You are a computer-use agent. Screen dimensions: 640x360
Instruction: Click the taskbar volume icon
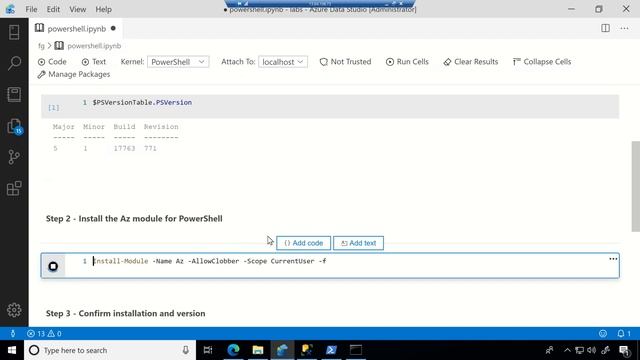point(591,350)
